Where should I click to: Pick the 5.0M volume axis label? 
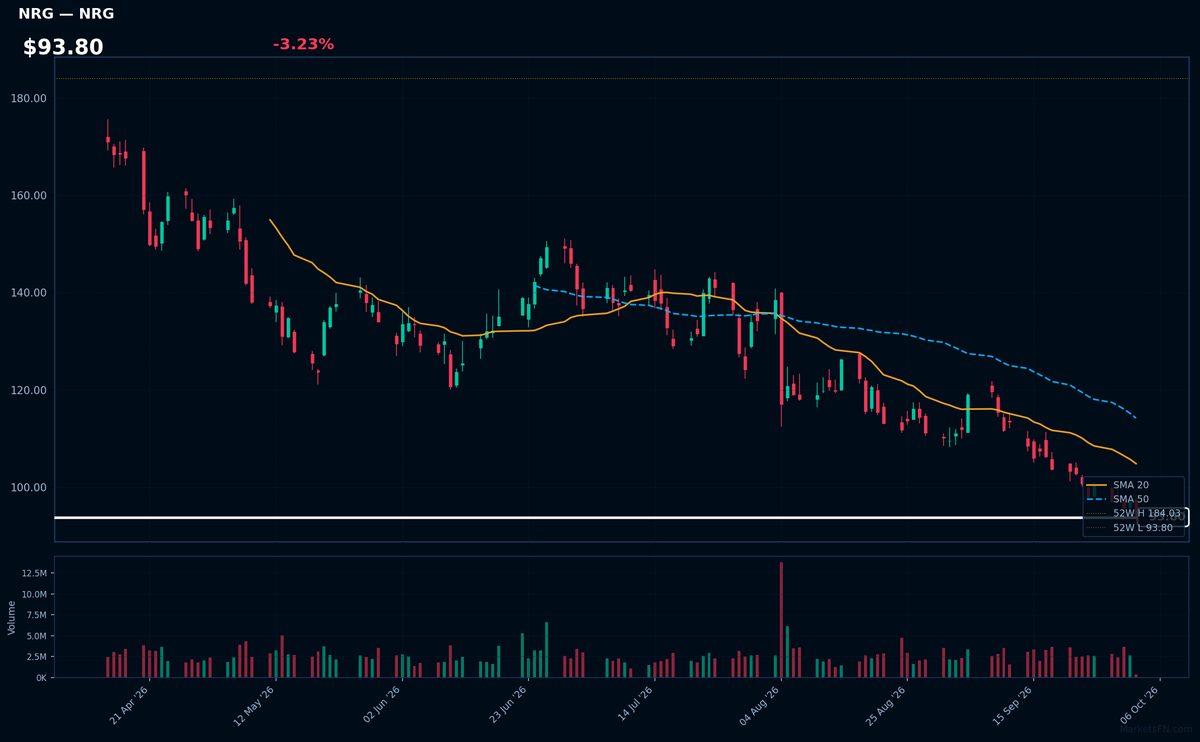36,636
